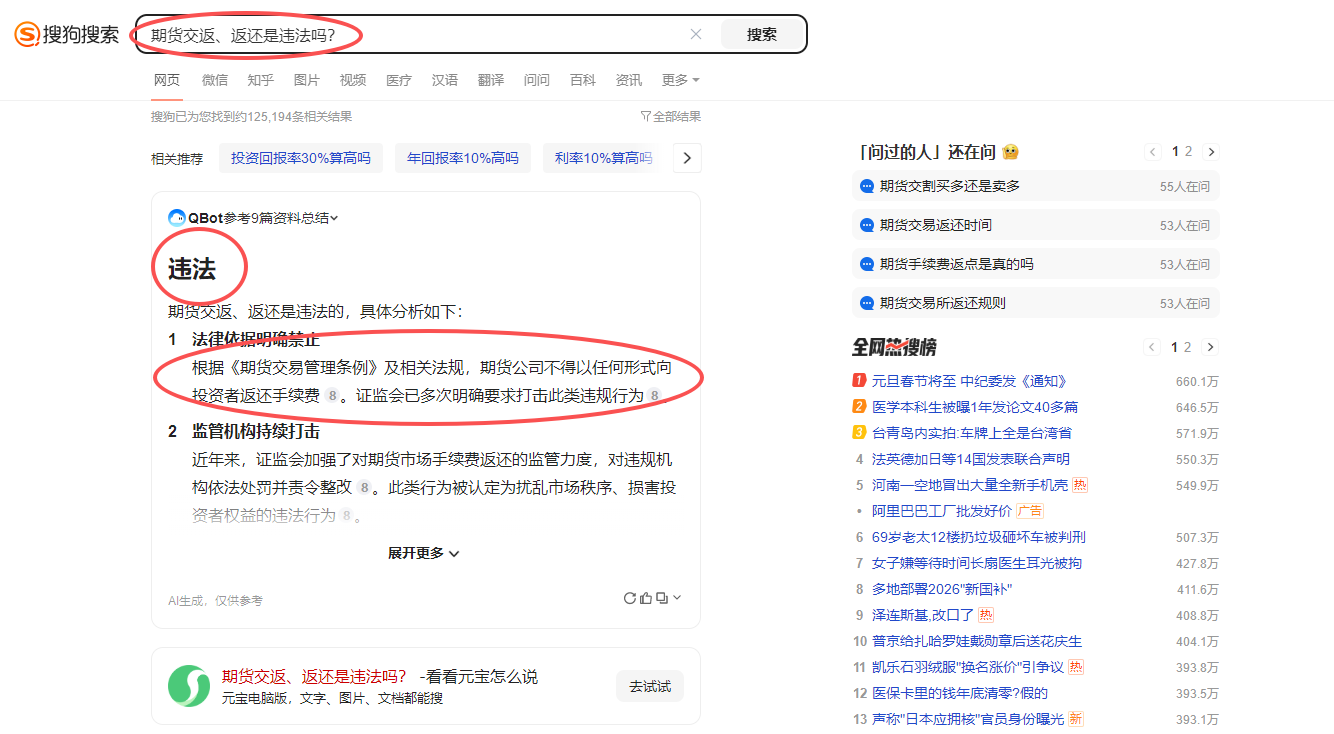Click the Sogou search logo
This screenshot has height=734, width=1334.
pos(66,34)
